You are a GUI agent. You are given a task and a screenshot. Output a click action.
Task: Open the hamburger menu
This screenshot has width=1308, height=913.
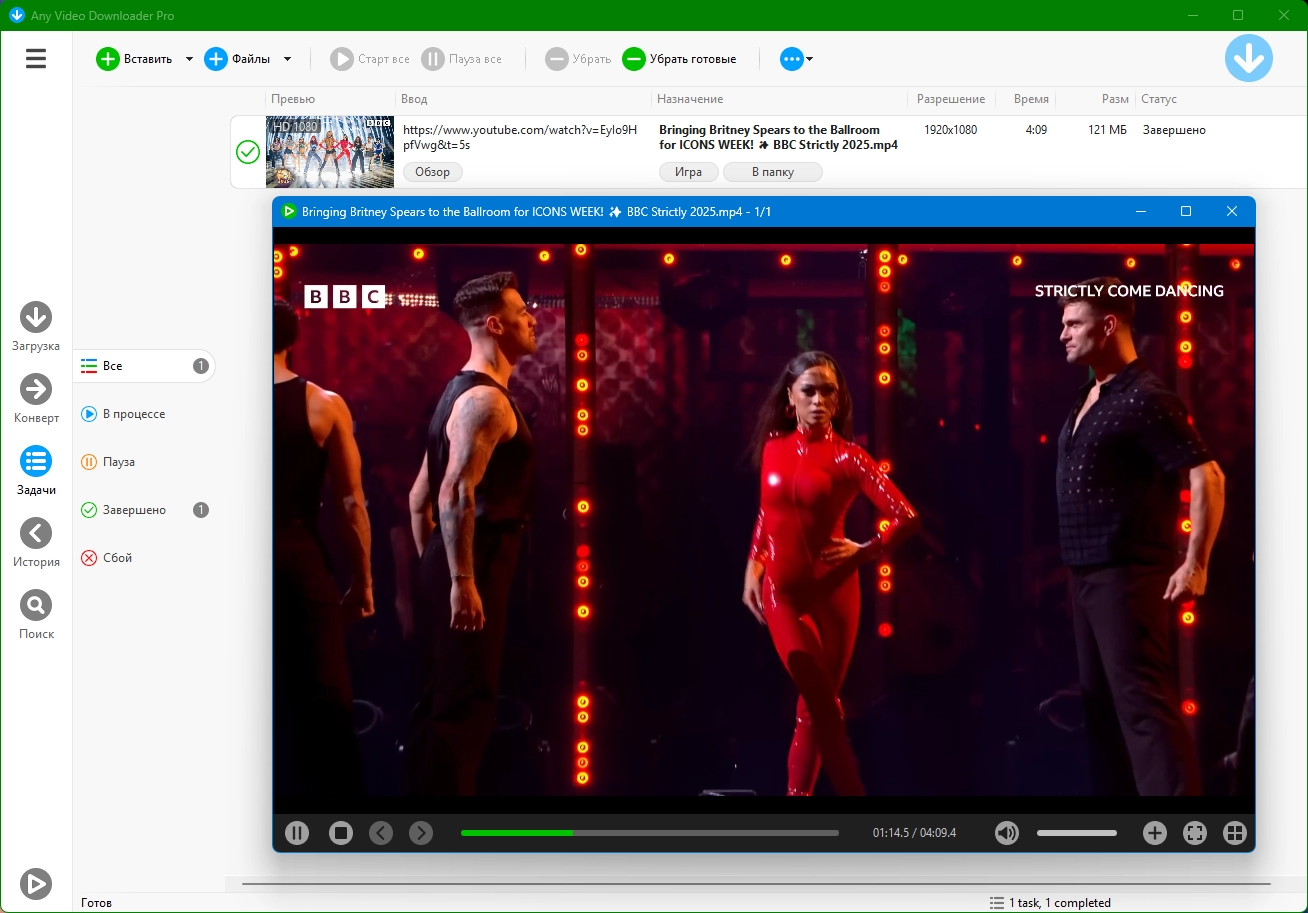coord(36,59)
